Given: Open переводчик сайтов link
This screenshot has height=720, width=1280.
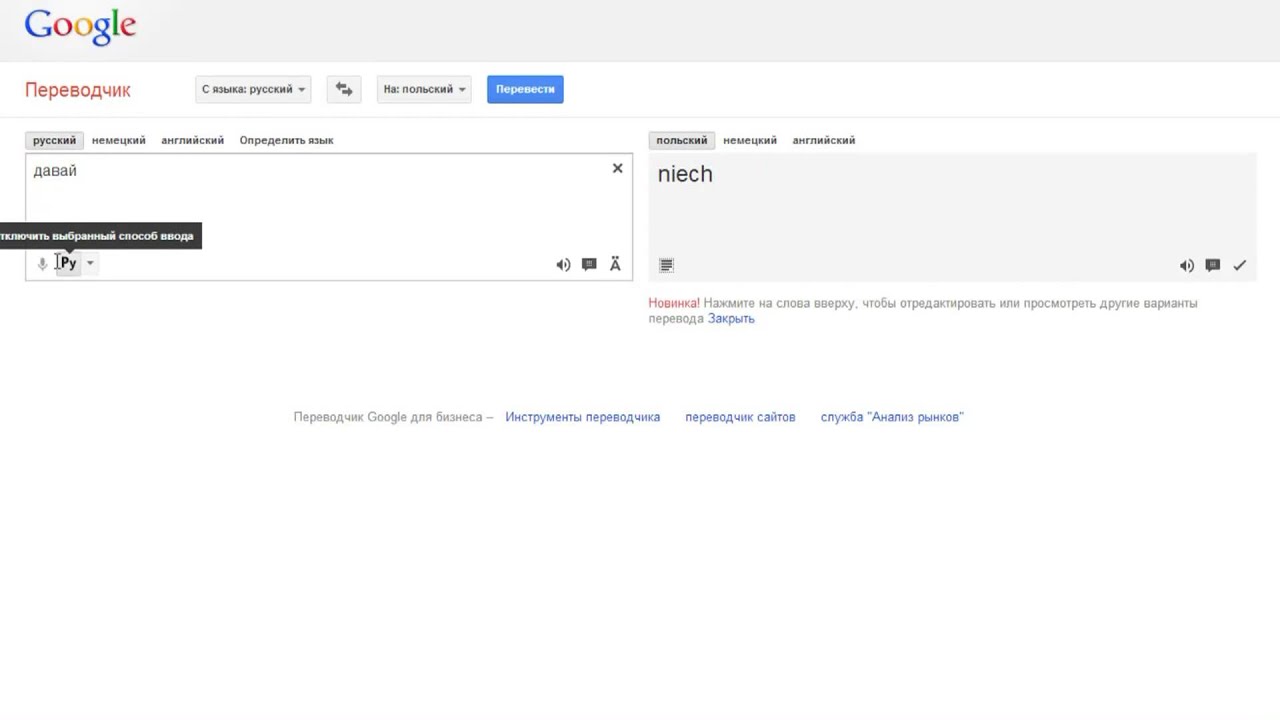Looking at the screenshot, I should tap(740, 417).
